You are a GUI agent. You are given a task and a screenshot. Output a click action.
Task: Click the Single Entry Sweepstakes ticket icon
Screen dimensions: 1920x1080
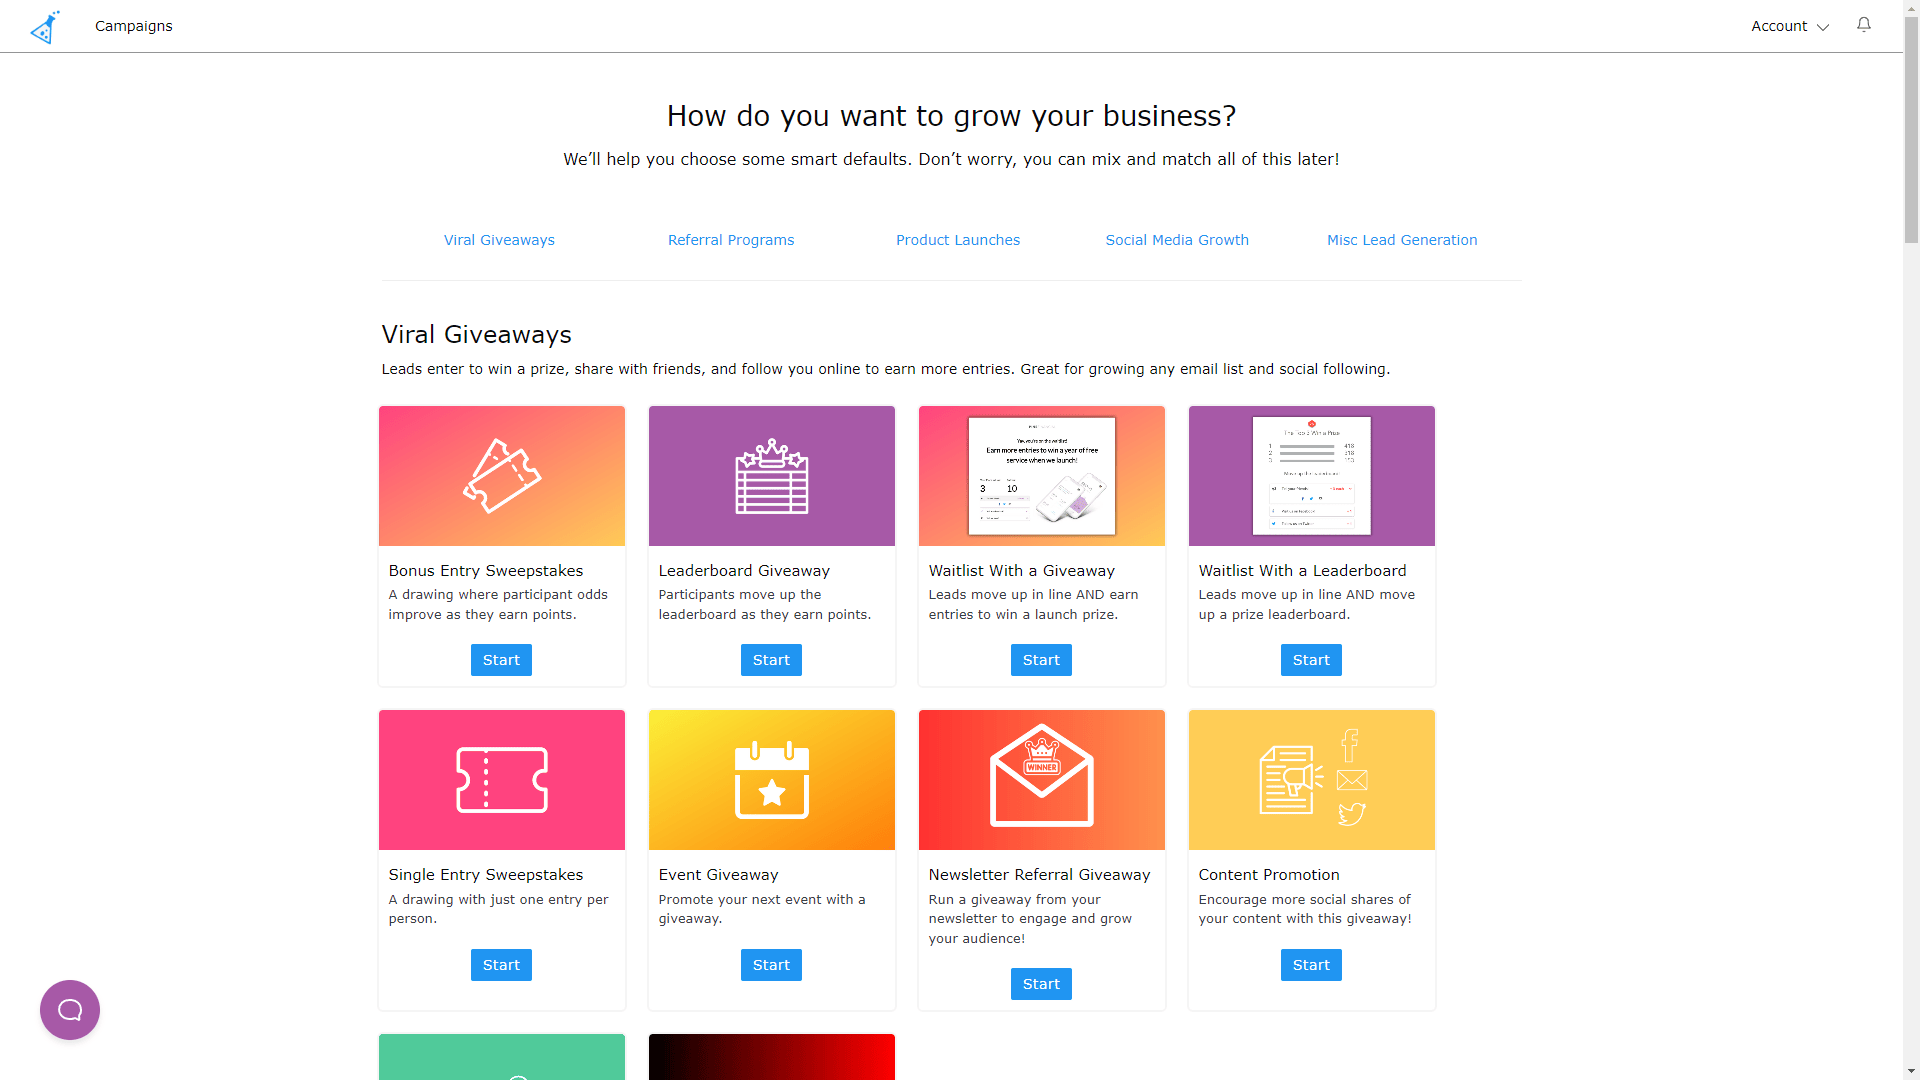[x=501, y=779]
